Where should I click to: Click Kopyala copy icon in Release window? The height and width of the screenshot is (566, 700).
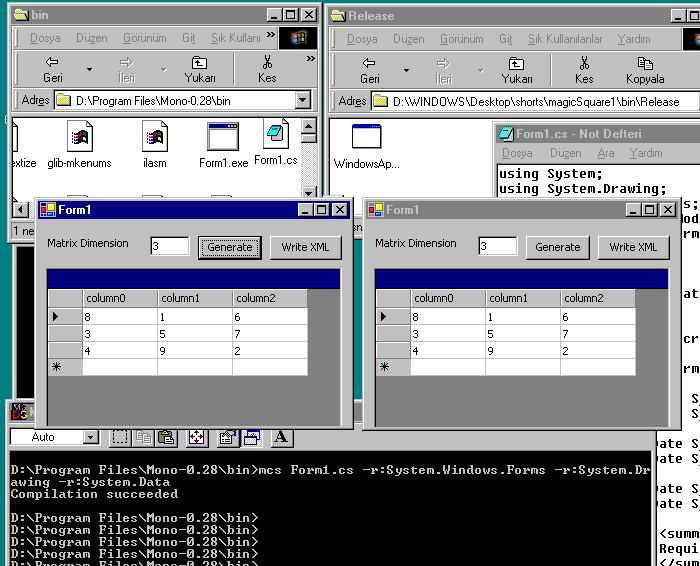(645, 63)
